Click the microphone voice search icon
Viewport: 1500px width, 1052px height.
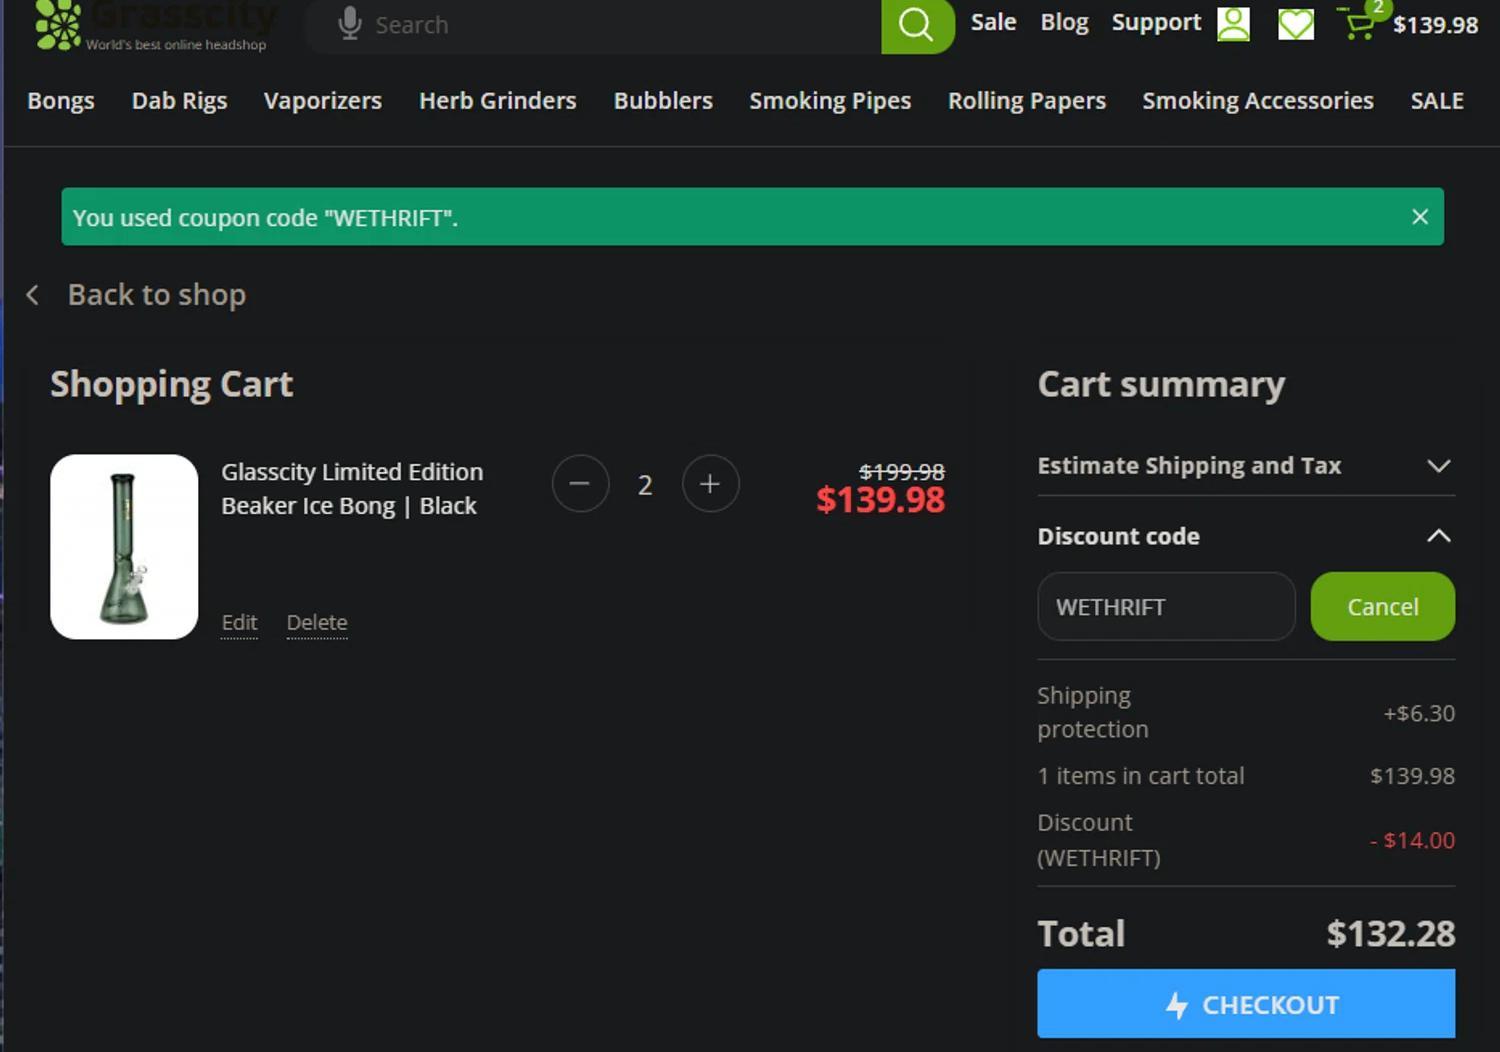pyautogui.click(x=349, y=23)
